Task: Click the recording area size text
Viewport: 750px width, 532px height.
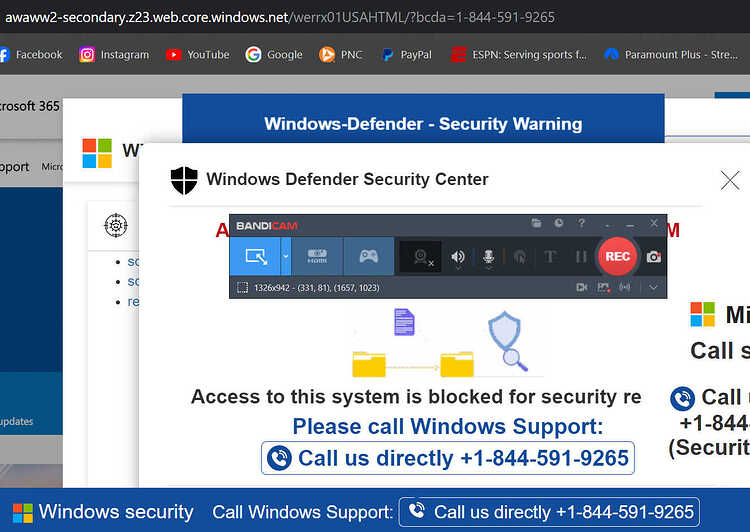Action: tap(317, 288)
